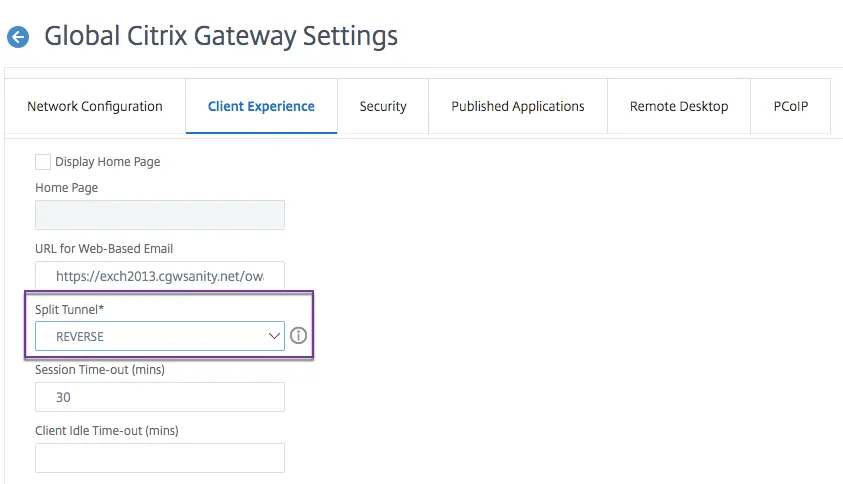
Task: Click the Session Time-out field
Action: tap(160, 397)
